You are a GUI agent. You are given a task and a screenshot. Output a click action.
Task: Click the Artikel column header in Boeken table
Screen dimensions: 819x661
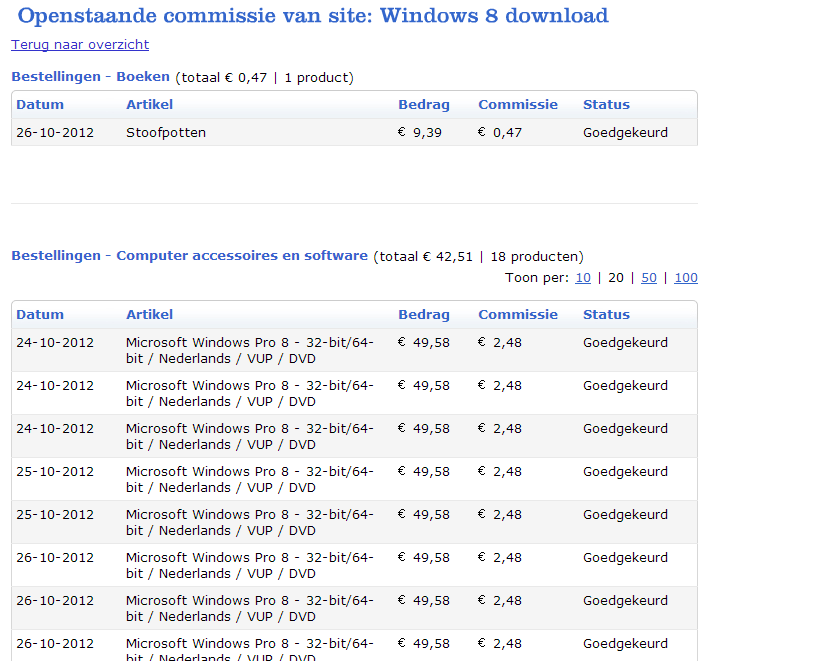pyautogui.click(x=149, y=104)
